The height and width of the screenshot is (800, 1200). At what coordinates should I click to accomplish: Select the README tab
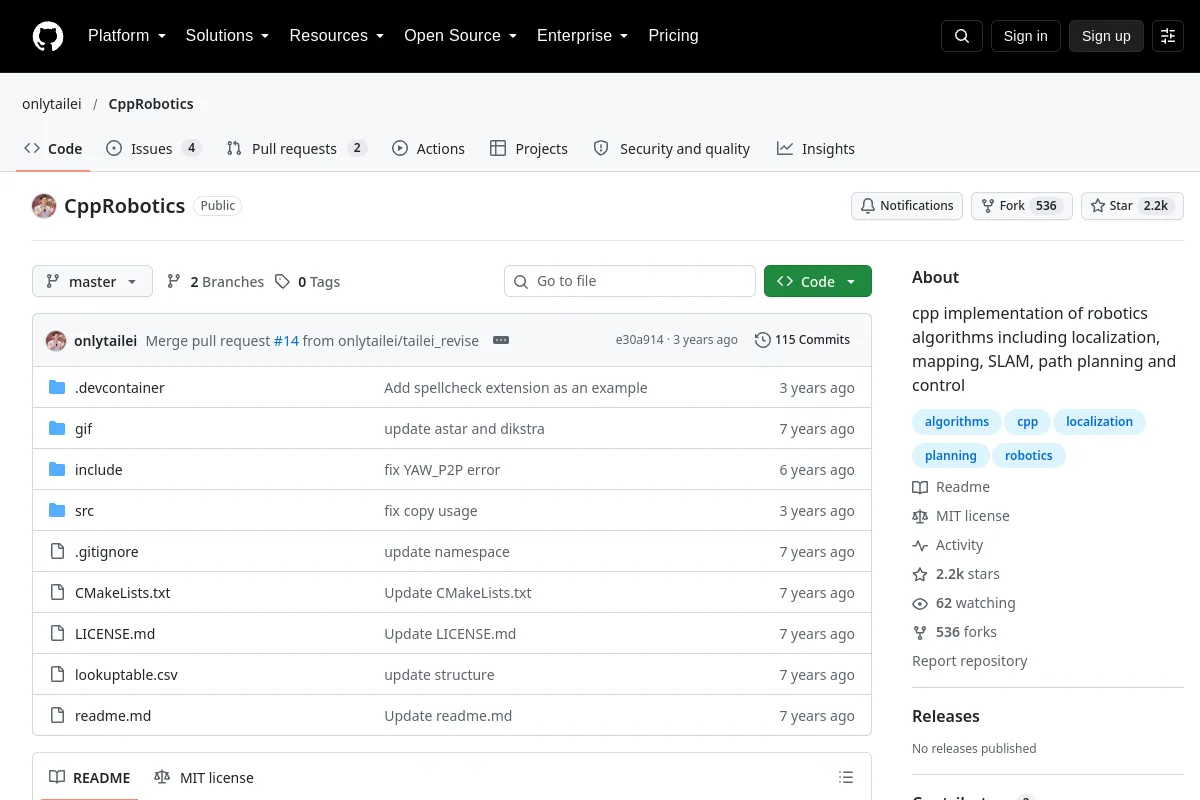[x=90, y=777]
